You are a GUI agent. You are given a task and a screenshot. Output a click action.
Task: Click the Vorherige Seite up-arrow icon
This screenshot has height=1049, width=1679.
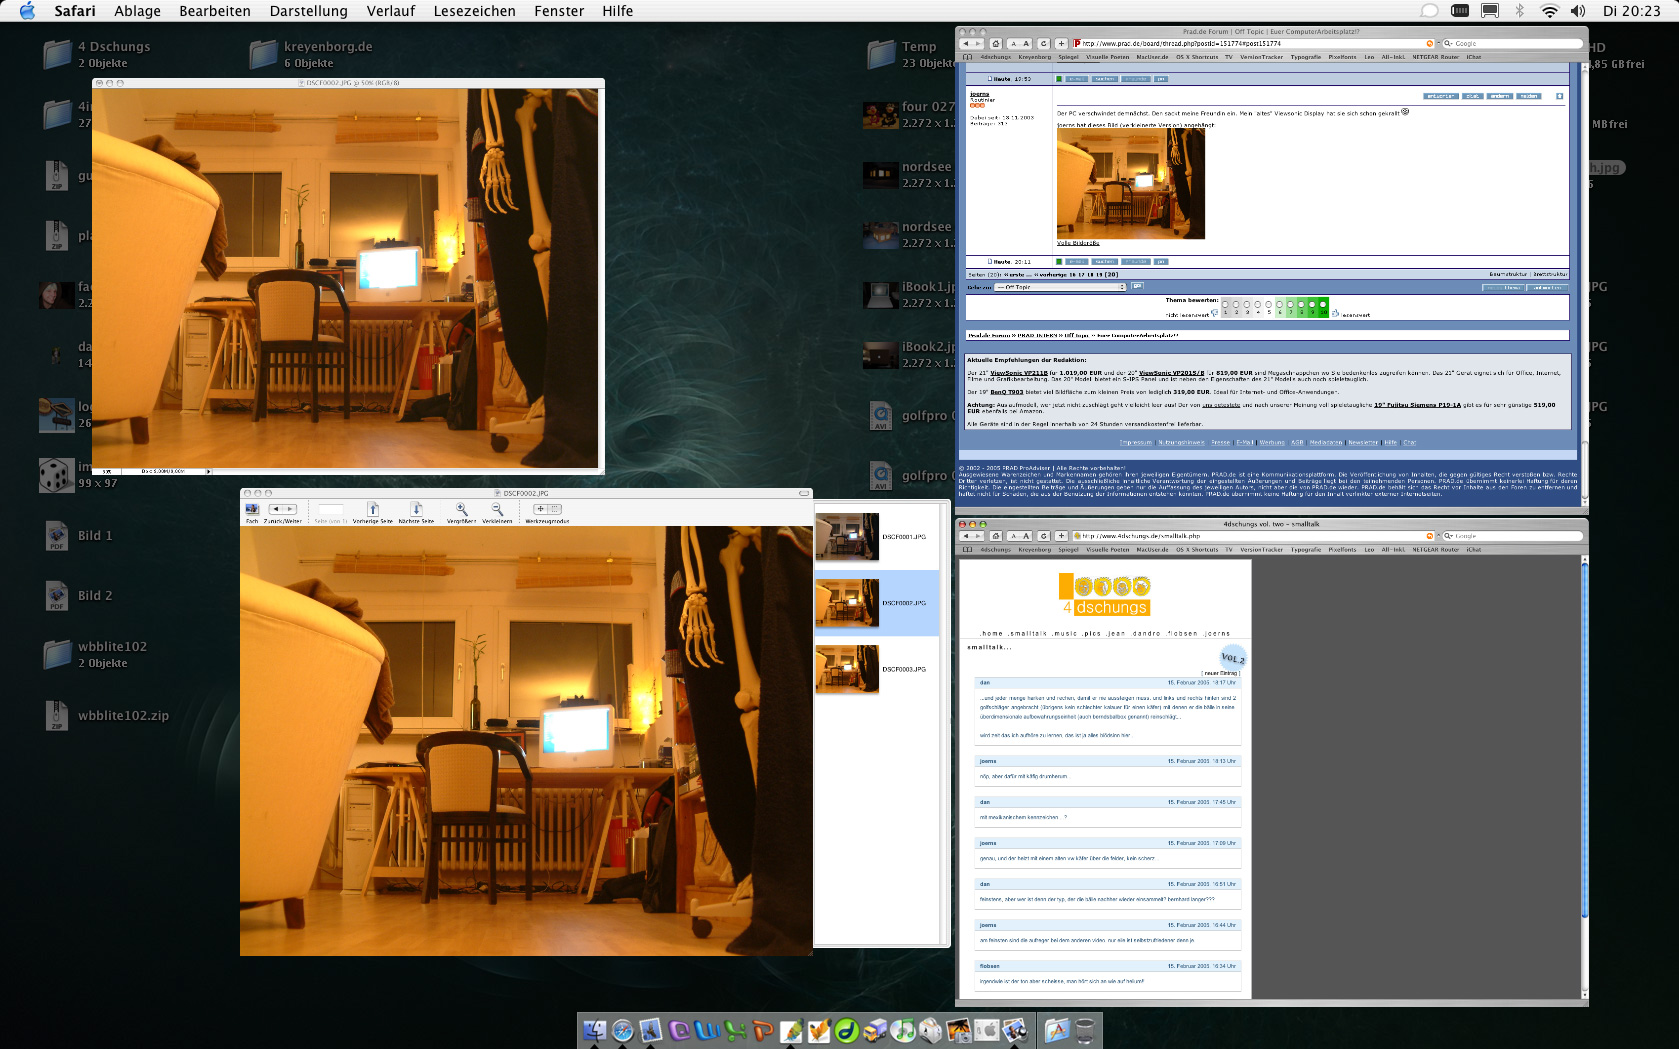(373, 510)
